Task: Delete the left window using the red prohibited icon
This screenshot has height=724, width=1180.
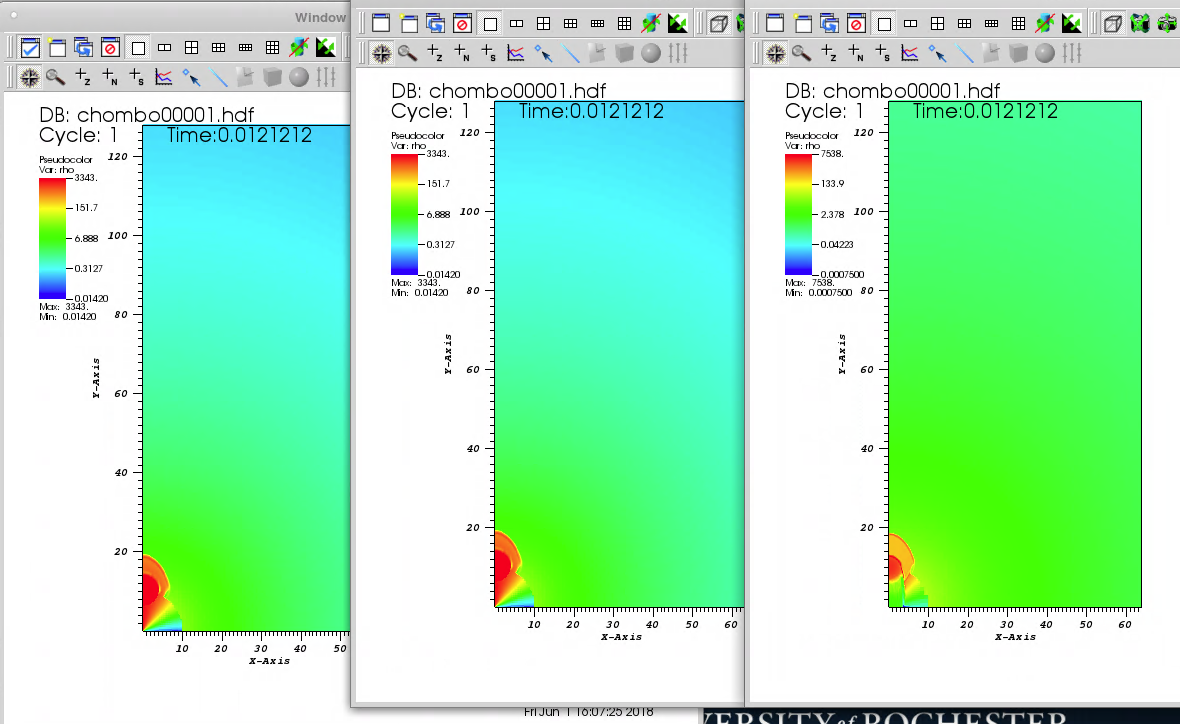Action: [111, 48]
